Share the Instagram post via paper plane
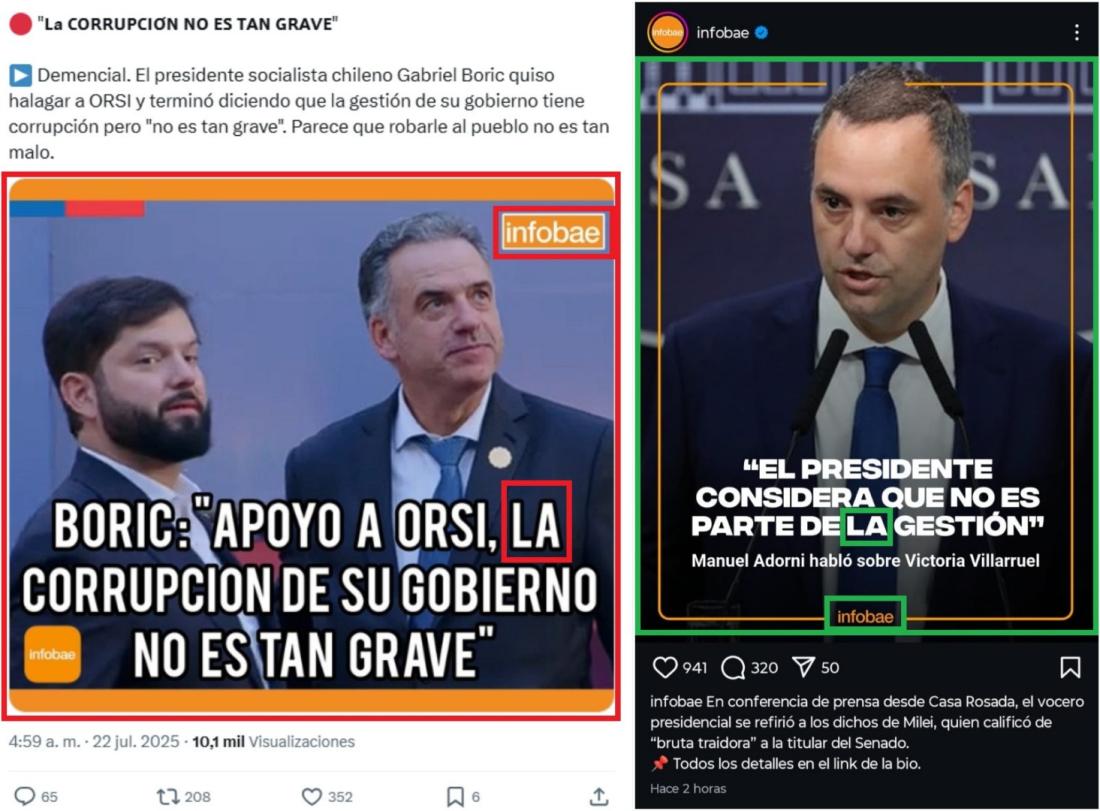The width and height of the screenshot is (1100, 811). click(803, 666)
